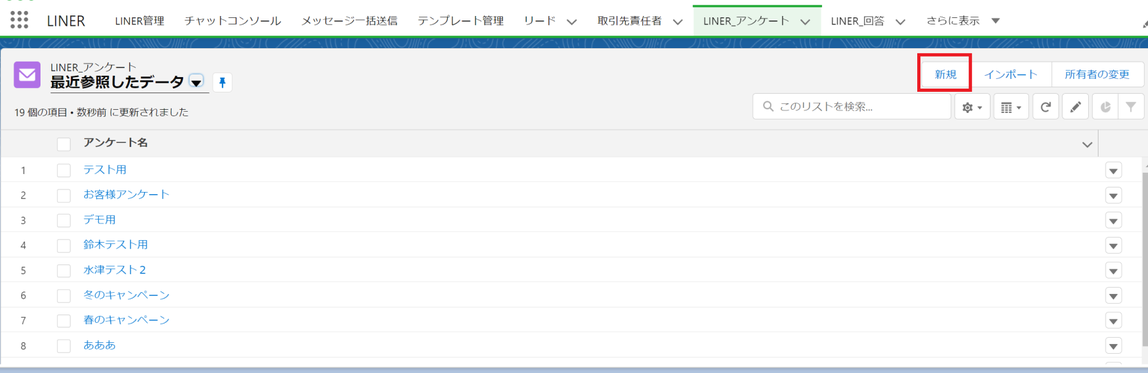Open the テスト用 survey record
1148x373 pixels.
(x=105, y=169)
